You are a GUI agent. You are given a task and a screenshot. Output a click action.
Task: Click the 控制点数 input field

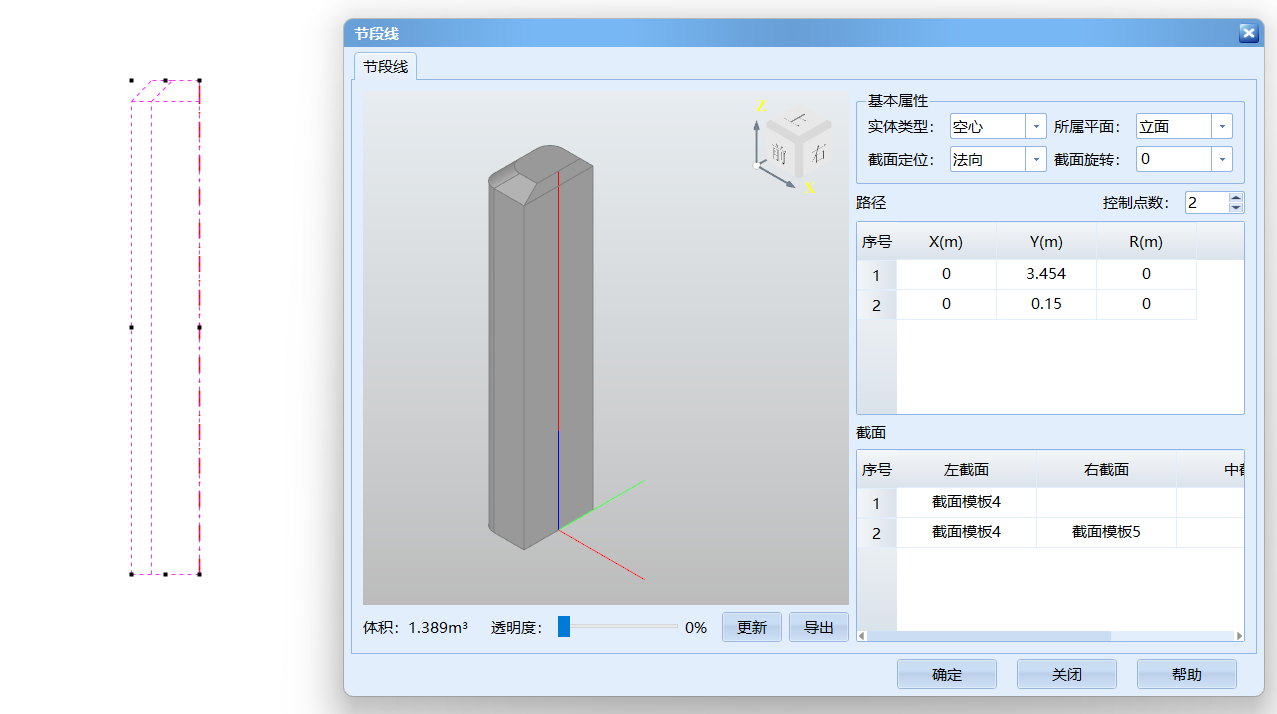(x=1206, y=203)
